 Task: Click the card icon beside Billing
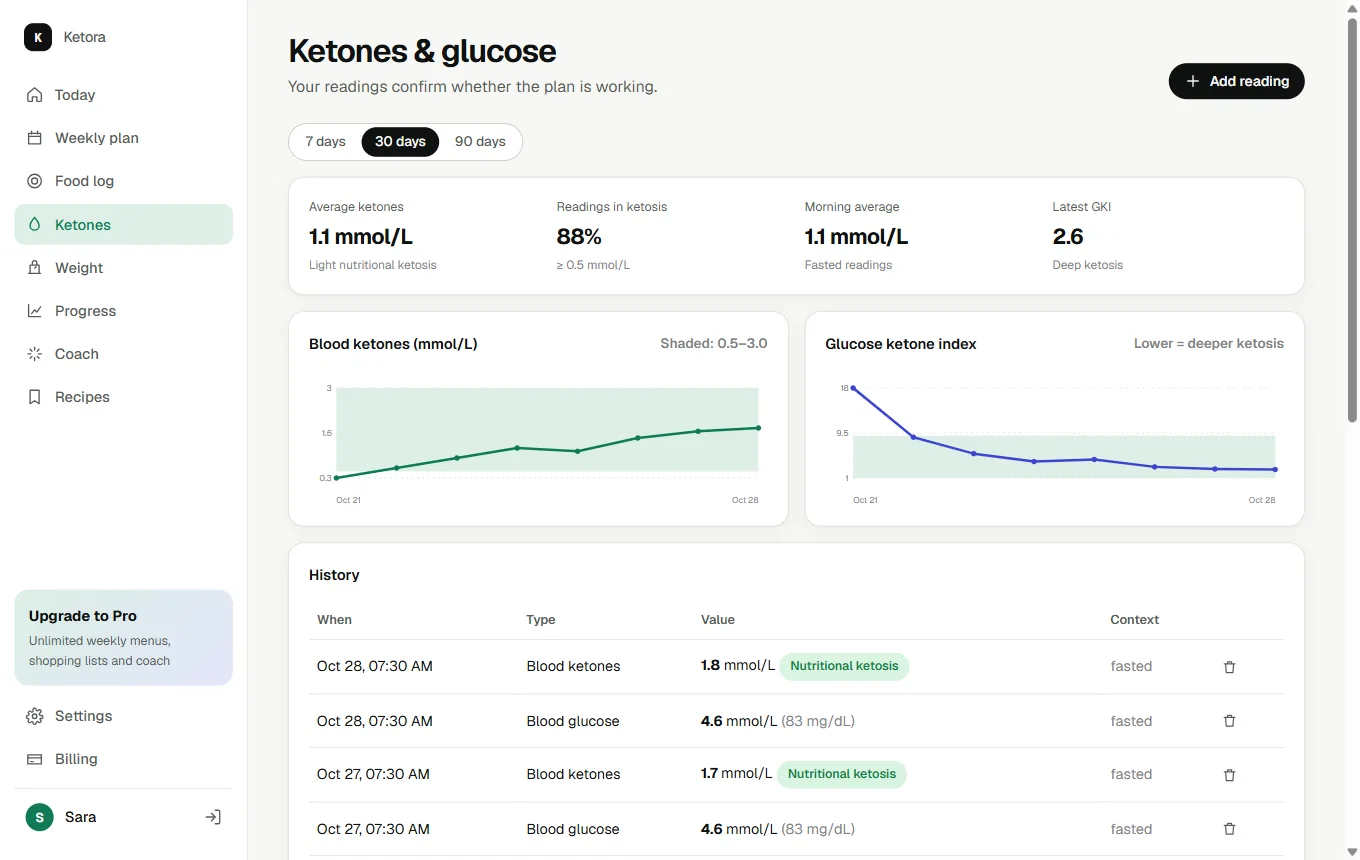click(x=35, y=759)
